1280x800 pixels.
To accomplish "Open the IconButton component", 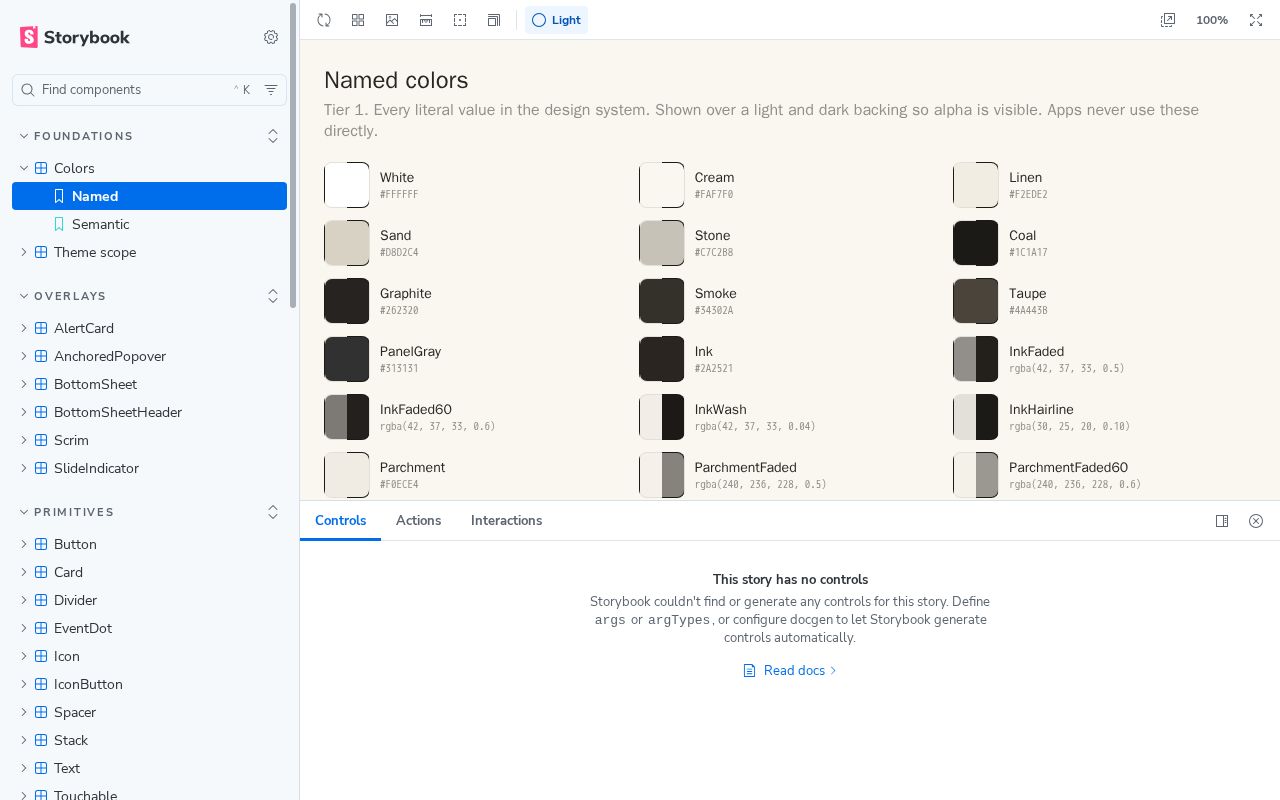I will click(149, 684).
